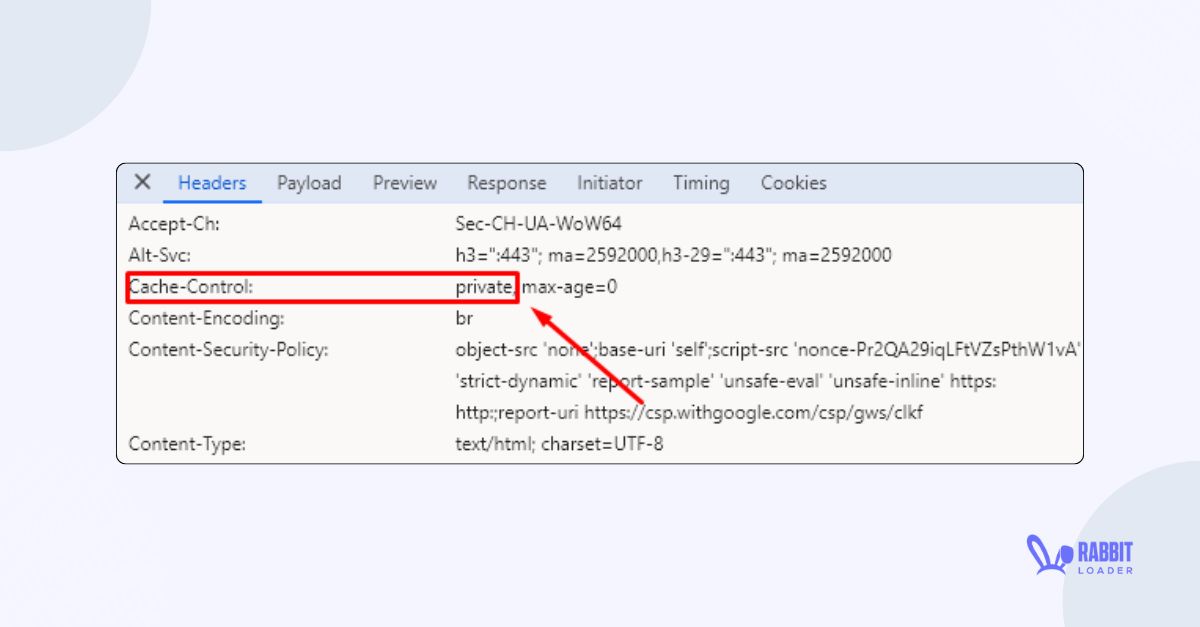View the Response tab
Screen dimensions: 1200x627
pyautogui.click(x=506, y=183)
